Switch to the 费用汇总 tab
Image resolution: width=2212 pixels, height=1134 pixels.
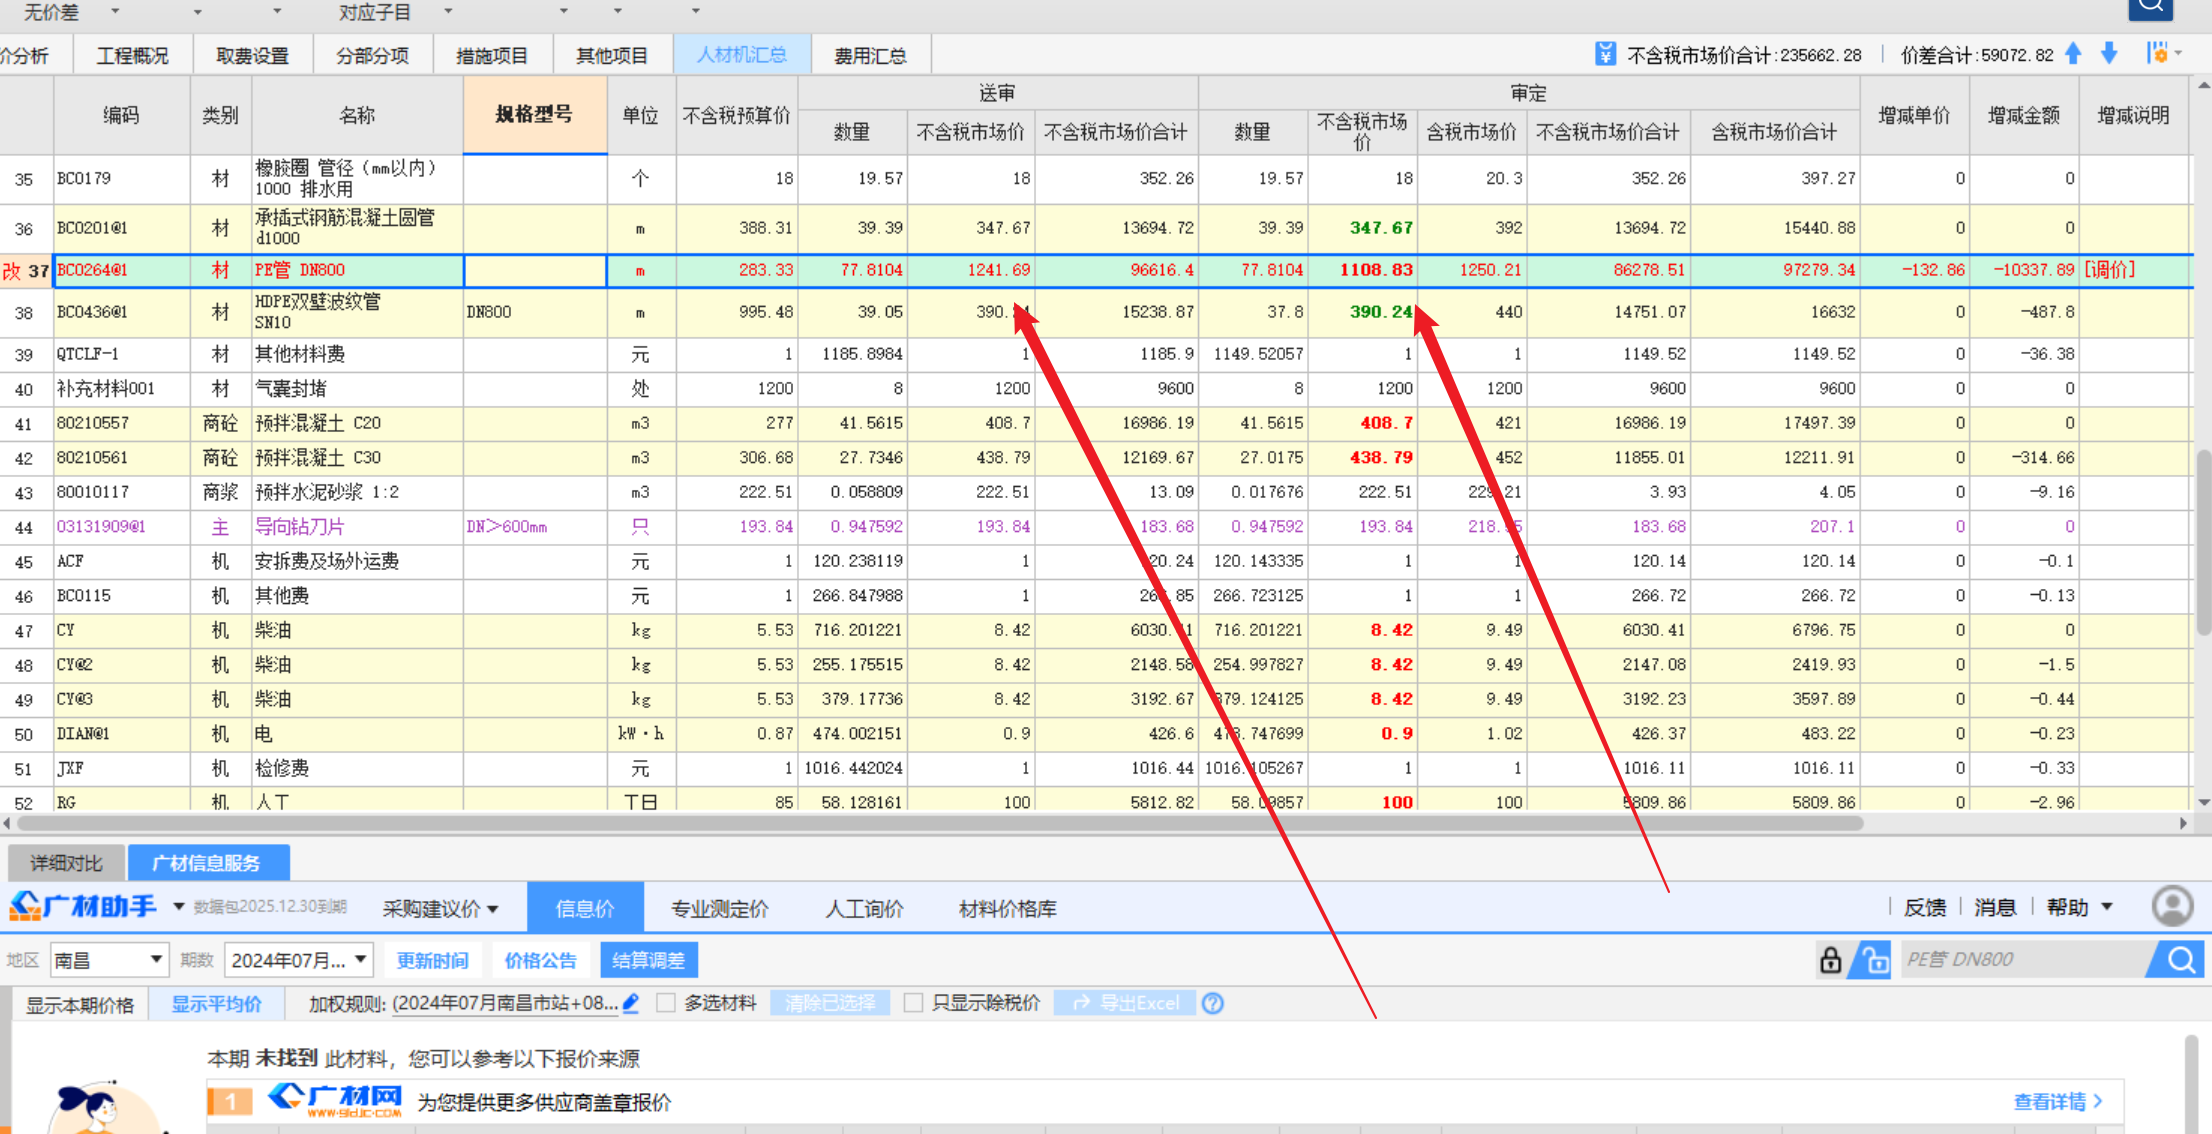[870, 55]
